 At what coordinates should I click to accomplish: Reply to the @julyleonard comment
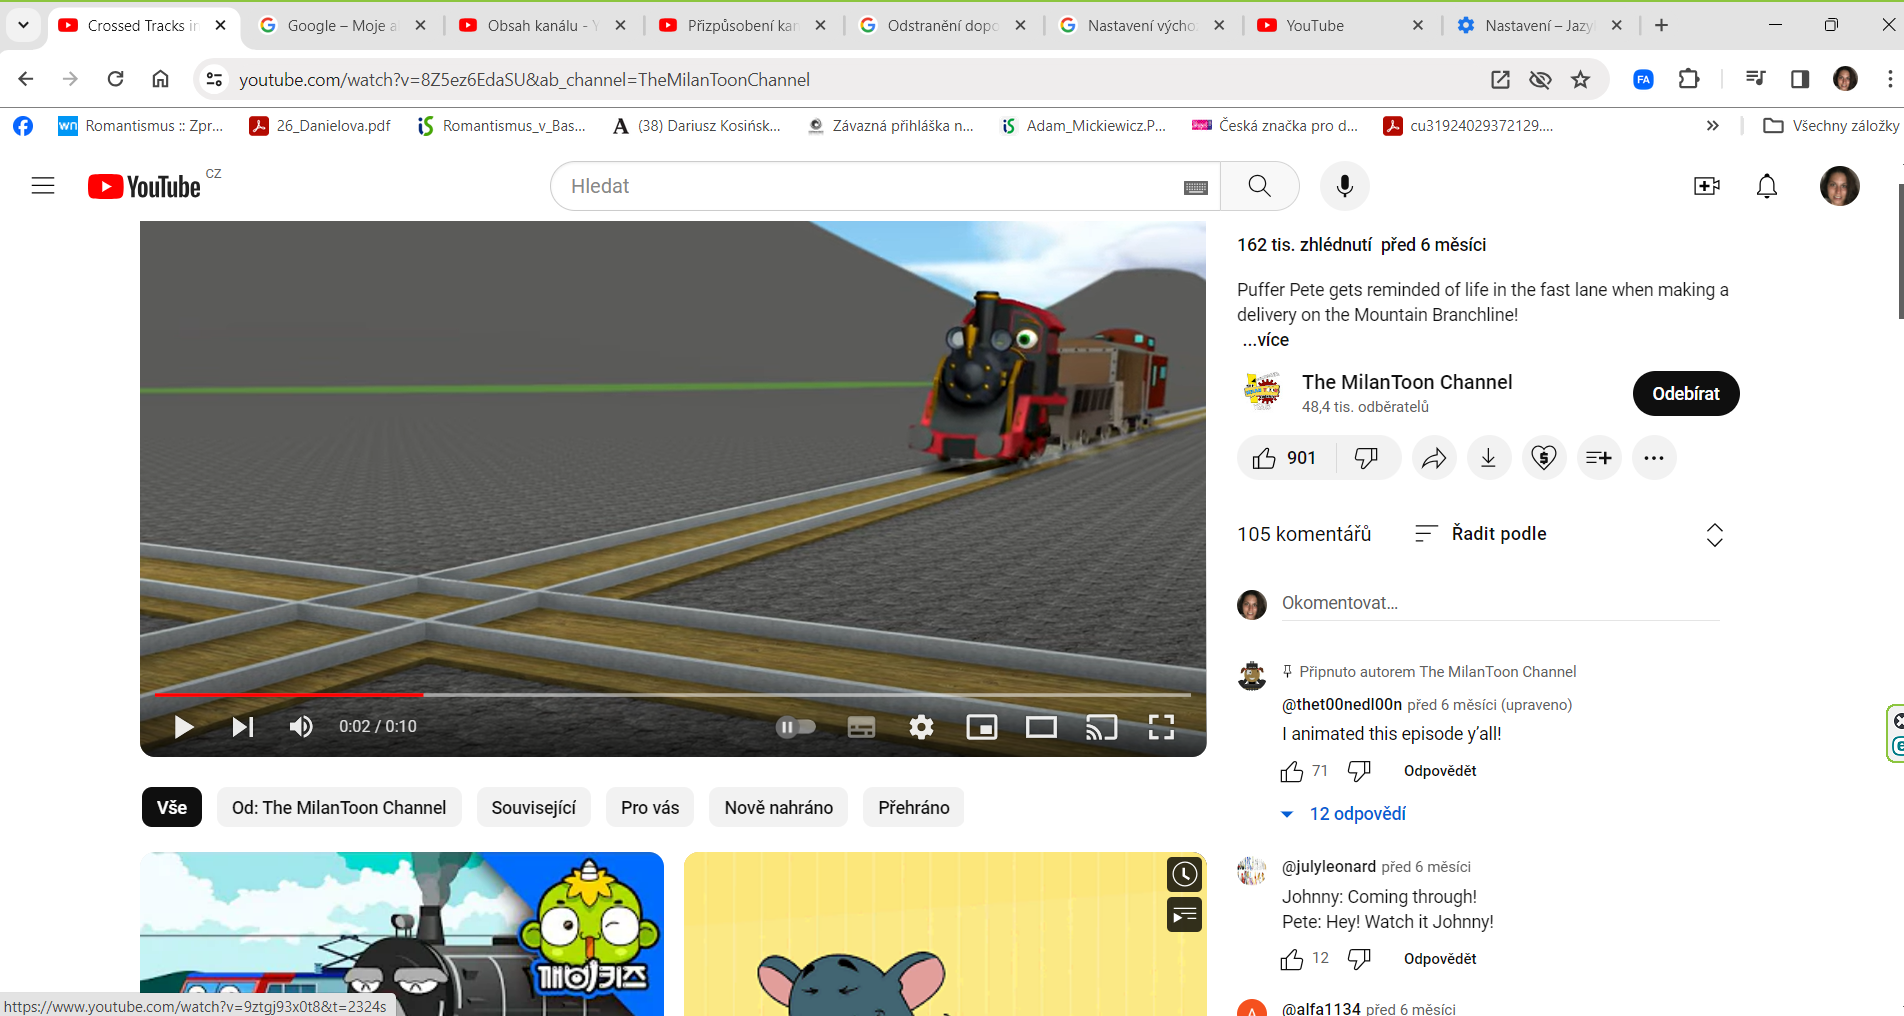1440,959
